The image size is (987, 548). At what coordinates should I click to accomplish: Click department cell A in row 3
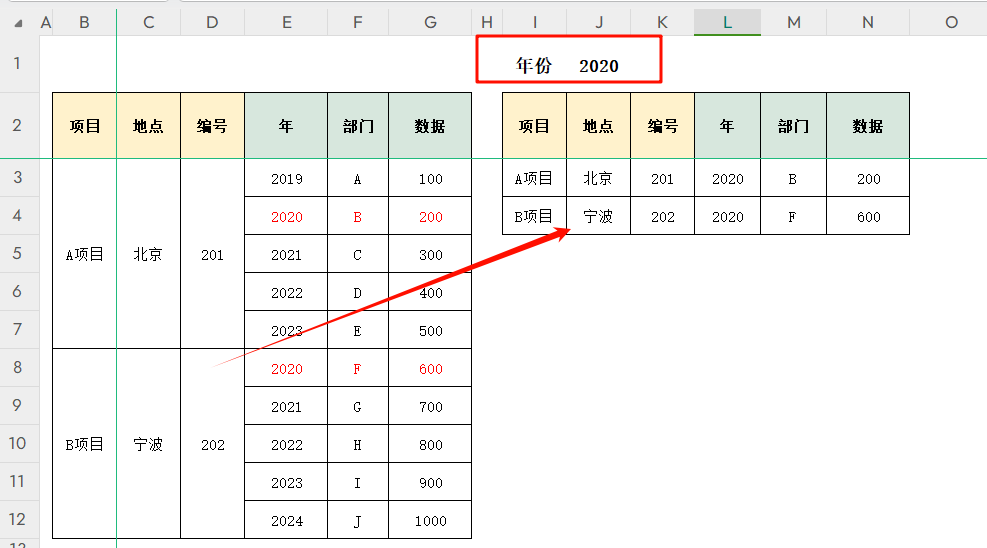click(x=358, y=179)
